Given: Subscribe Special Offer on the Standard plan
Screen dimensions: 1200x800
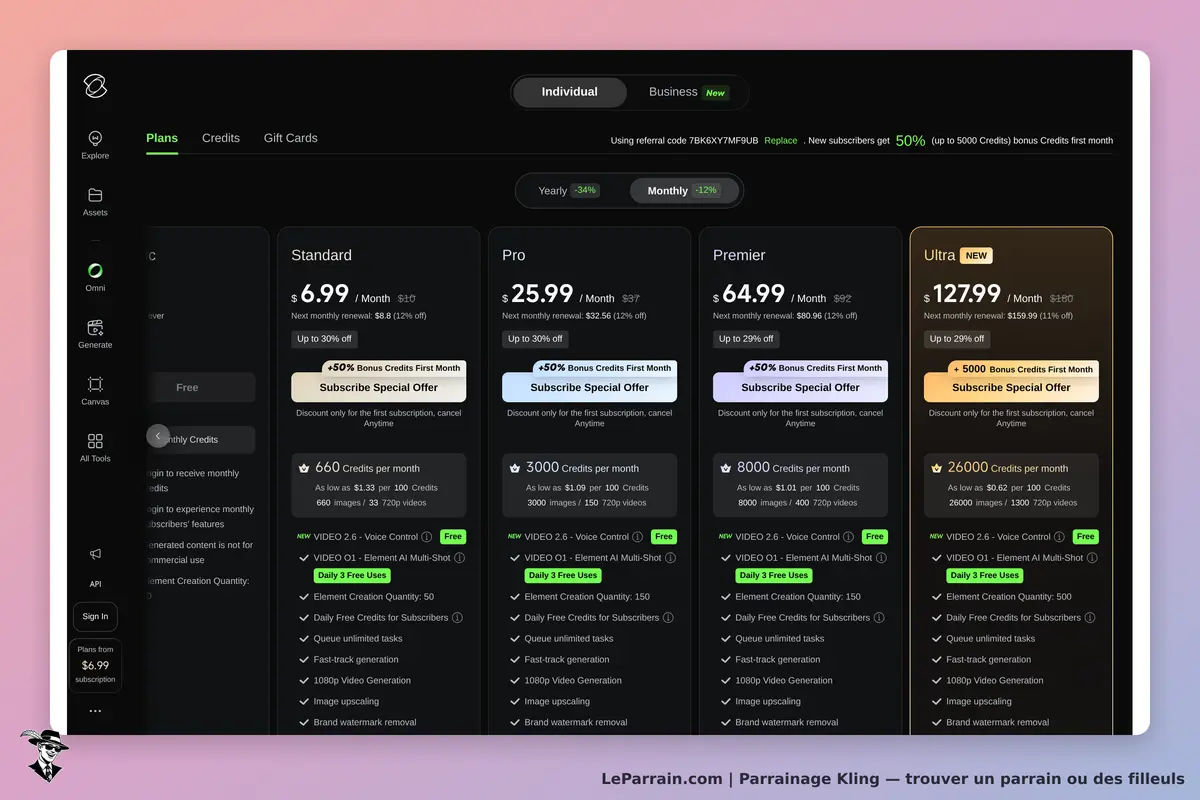Looking at the screenshot, I should 379,387.
